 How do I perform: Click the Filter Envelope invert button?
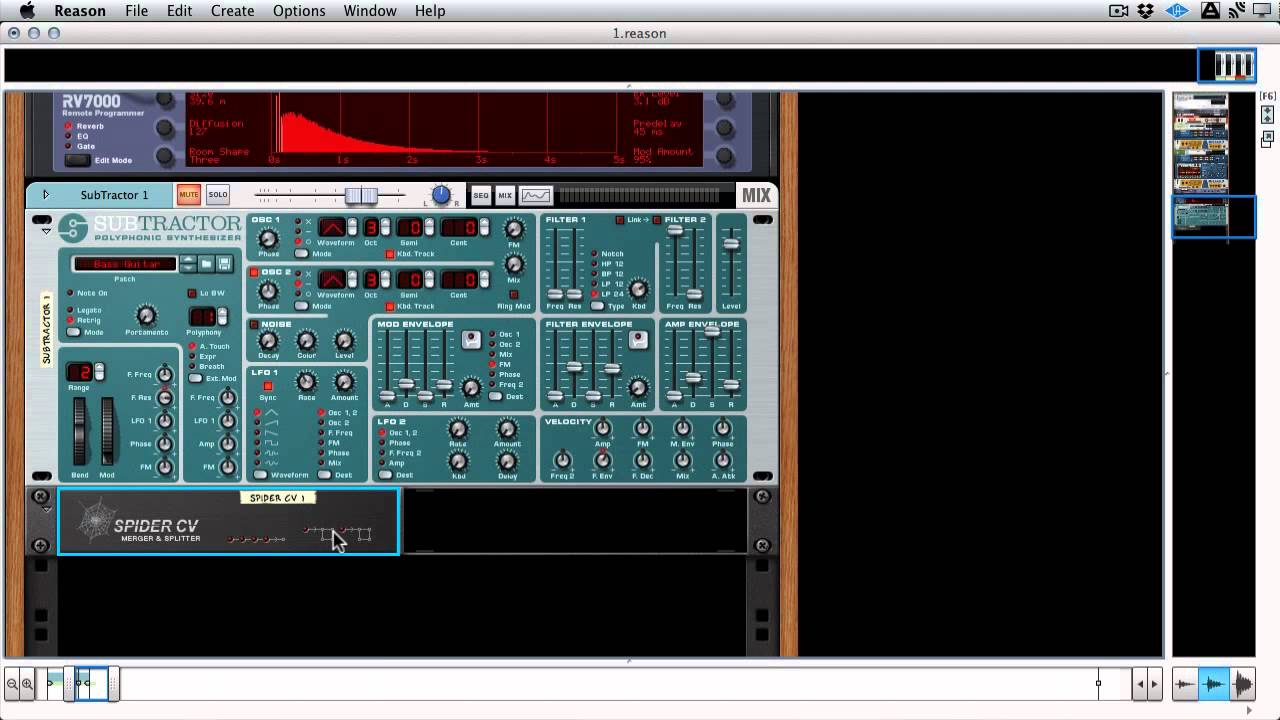[x=638, y=340]
